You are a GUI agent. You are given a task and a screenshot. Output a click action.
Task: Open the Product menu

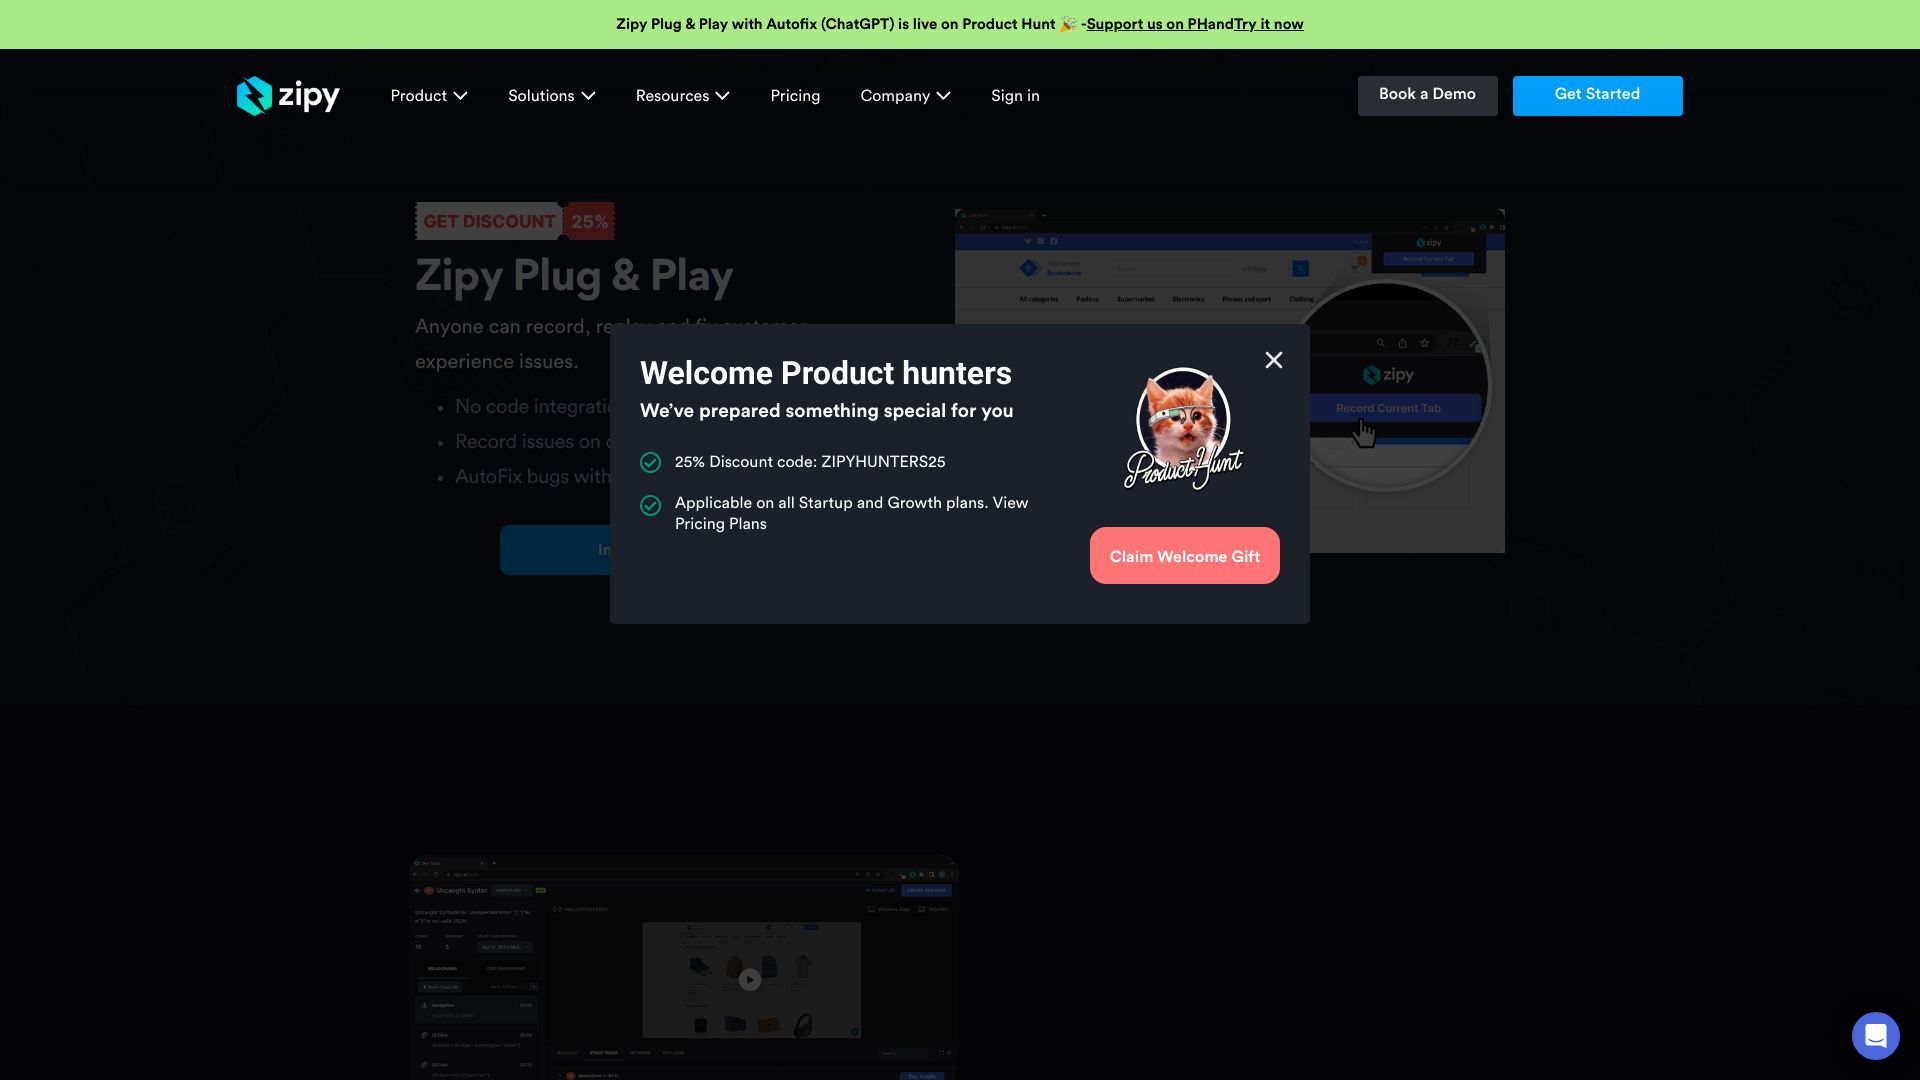click(x=429, y=96)
